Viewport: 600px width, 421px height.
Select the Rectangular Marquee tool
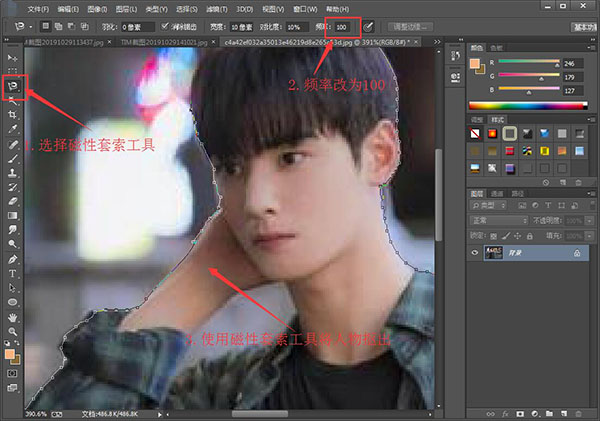coord(12,71)
